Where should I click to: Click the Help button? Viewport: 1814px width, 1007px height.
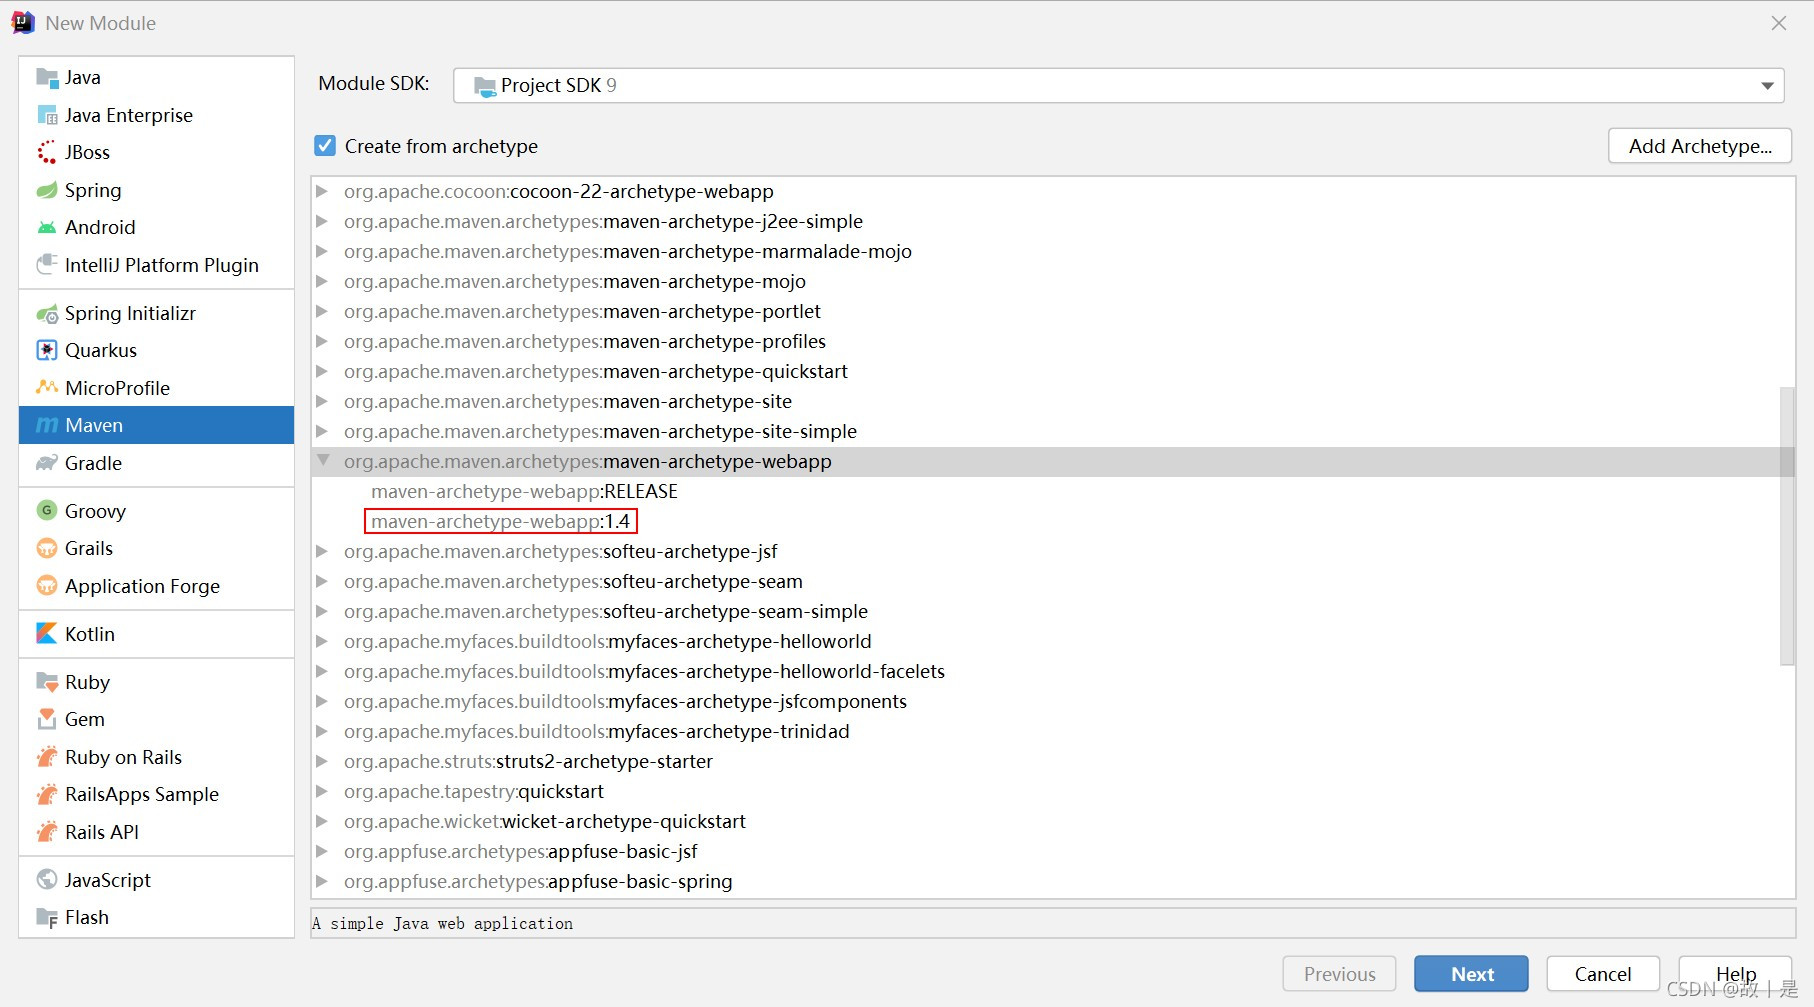1735,974
